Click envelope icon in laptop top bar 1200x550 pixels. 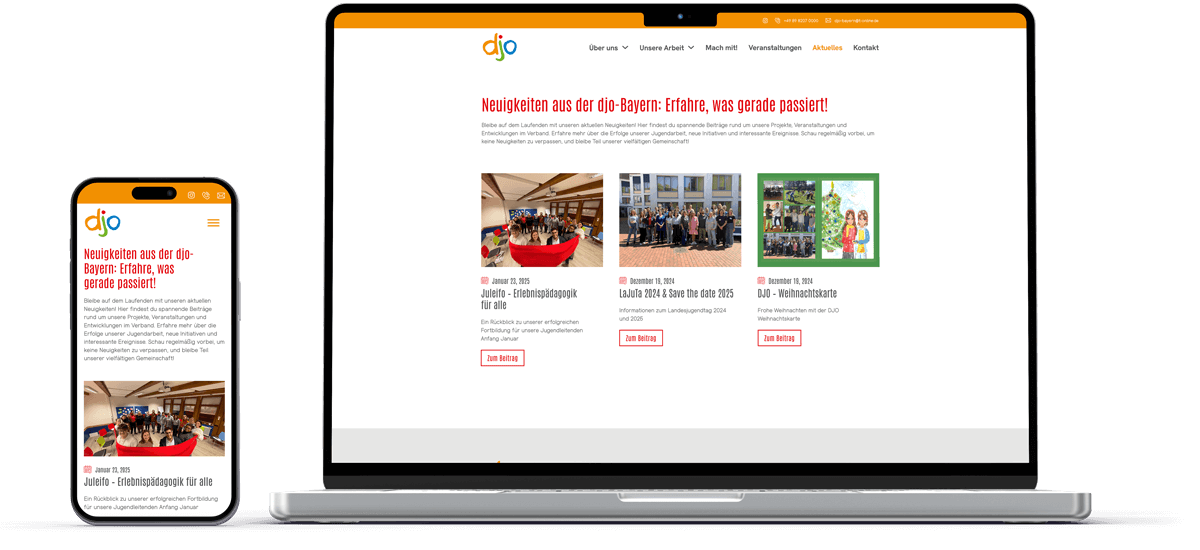point(828,20)
